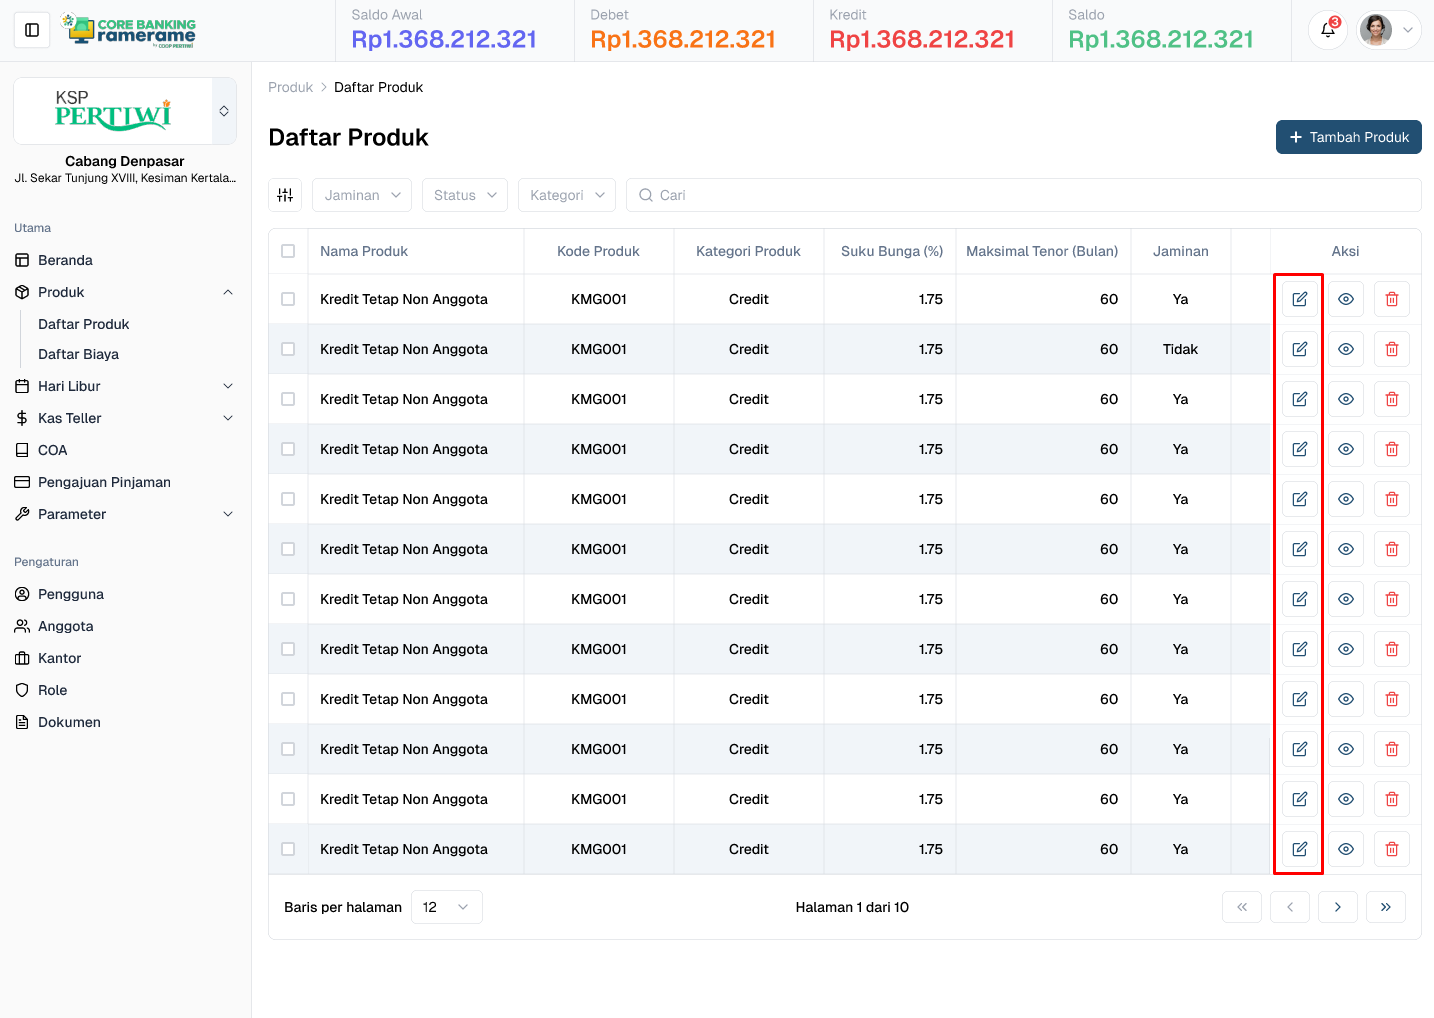Open the Kategori filter dropdown
1434x1018 pixels.
tap(566, 195)
